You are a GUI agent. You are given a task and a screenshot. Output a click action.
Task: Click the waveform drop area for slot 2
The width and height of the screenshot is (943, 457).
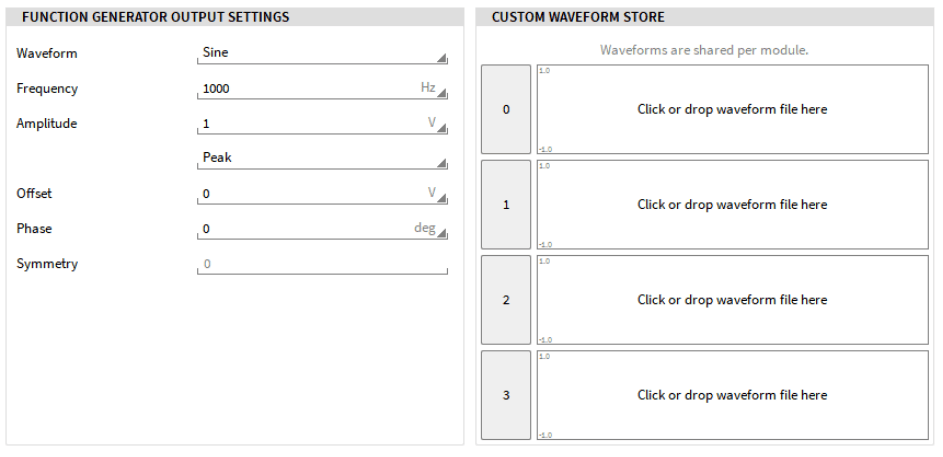(732, 300)
